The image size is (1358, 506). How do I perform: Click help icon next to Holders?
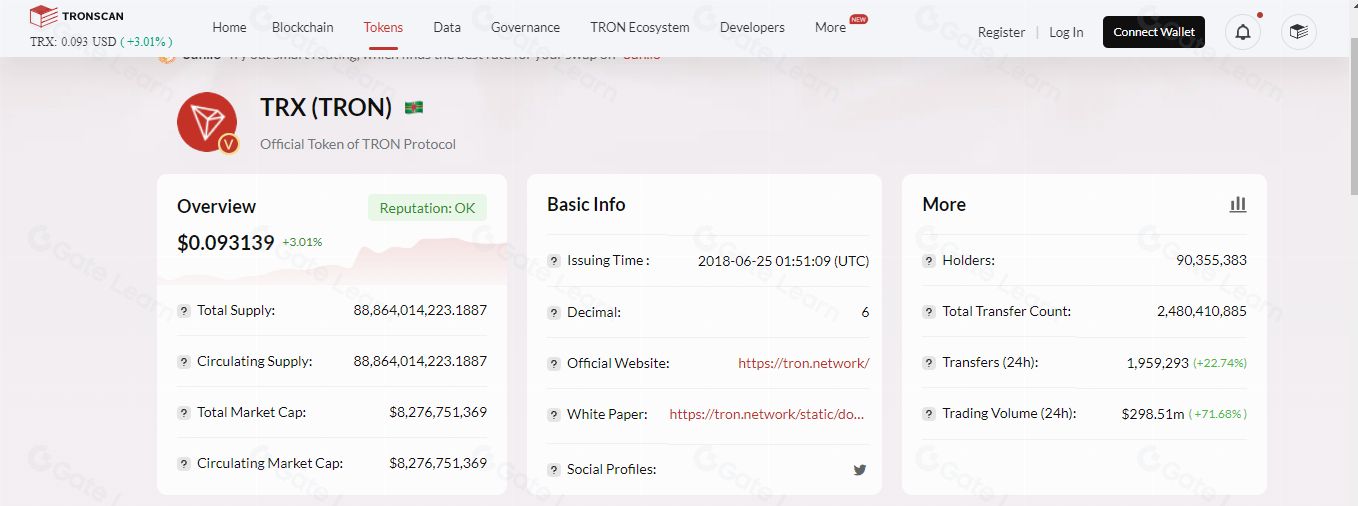(x=929, y=260)
